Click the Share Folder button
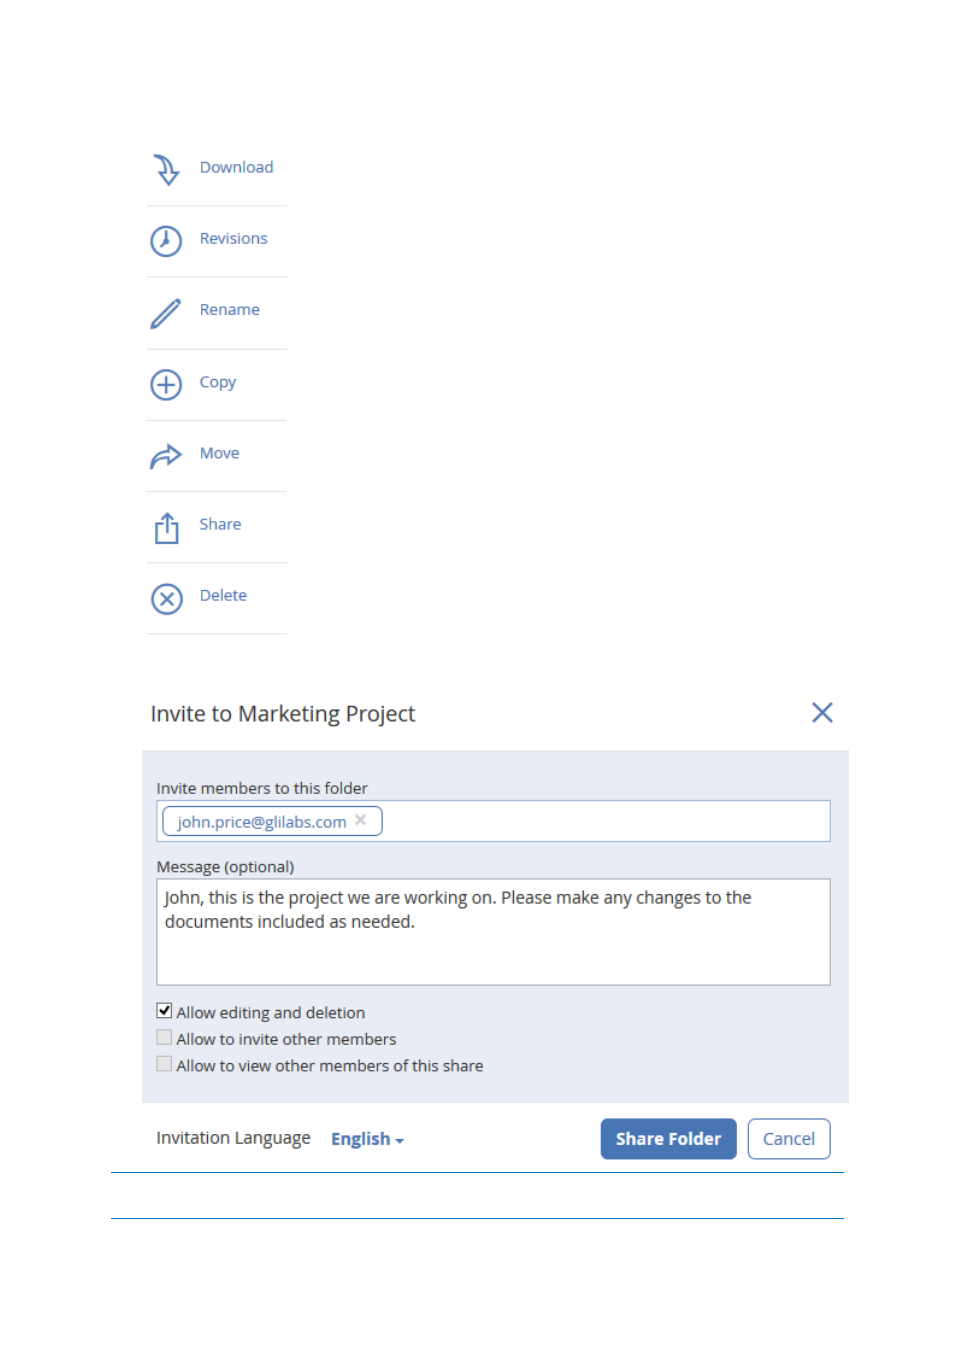 coord(668,1139)
